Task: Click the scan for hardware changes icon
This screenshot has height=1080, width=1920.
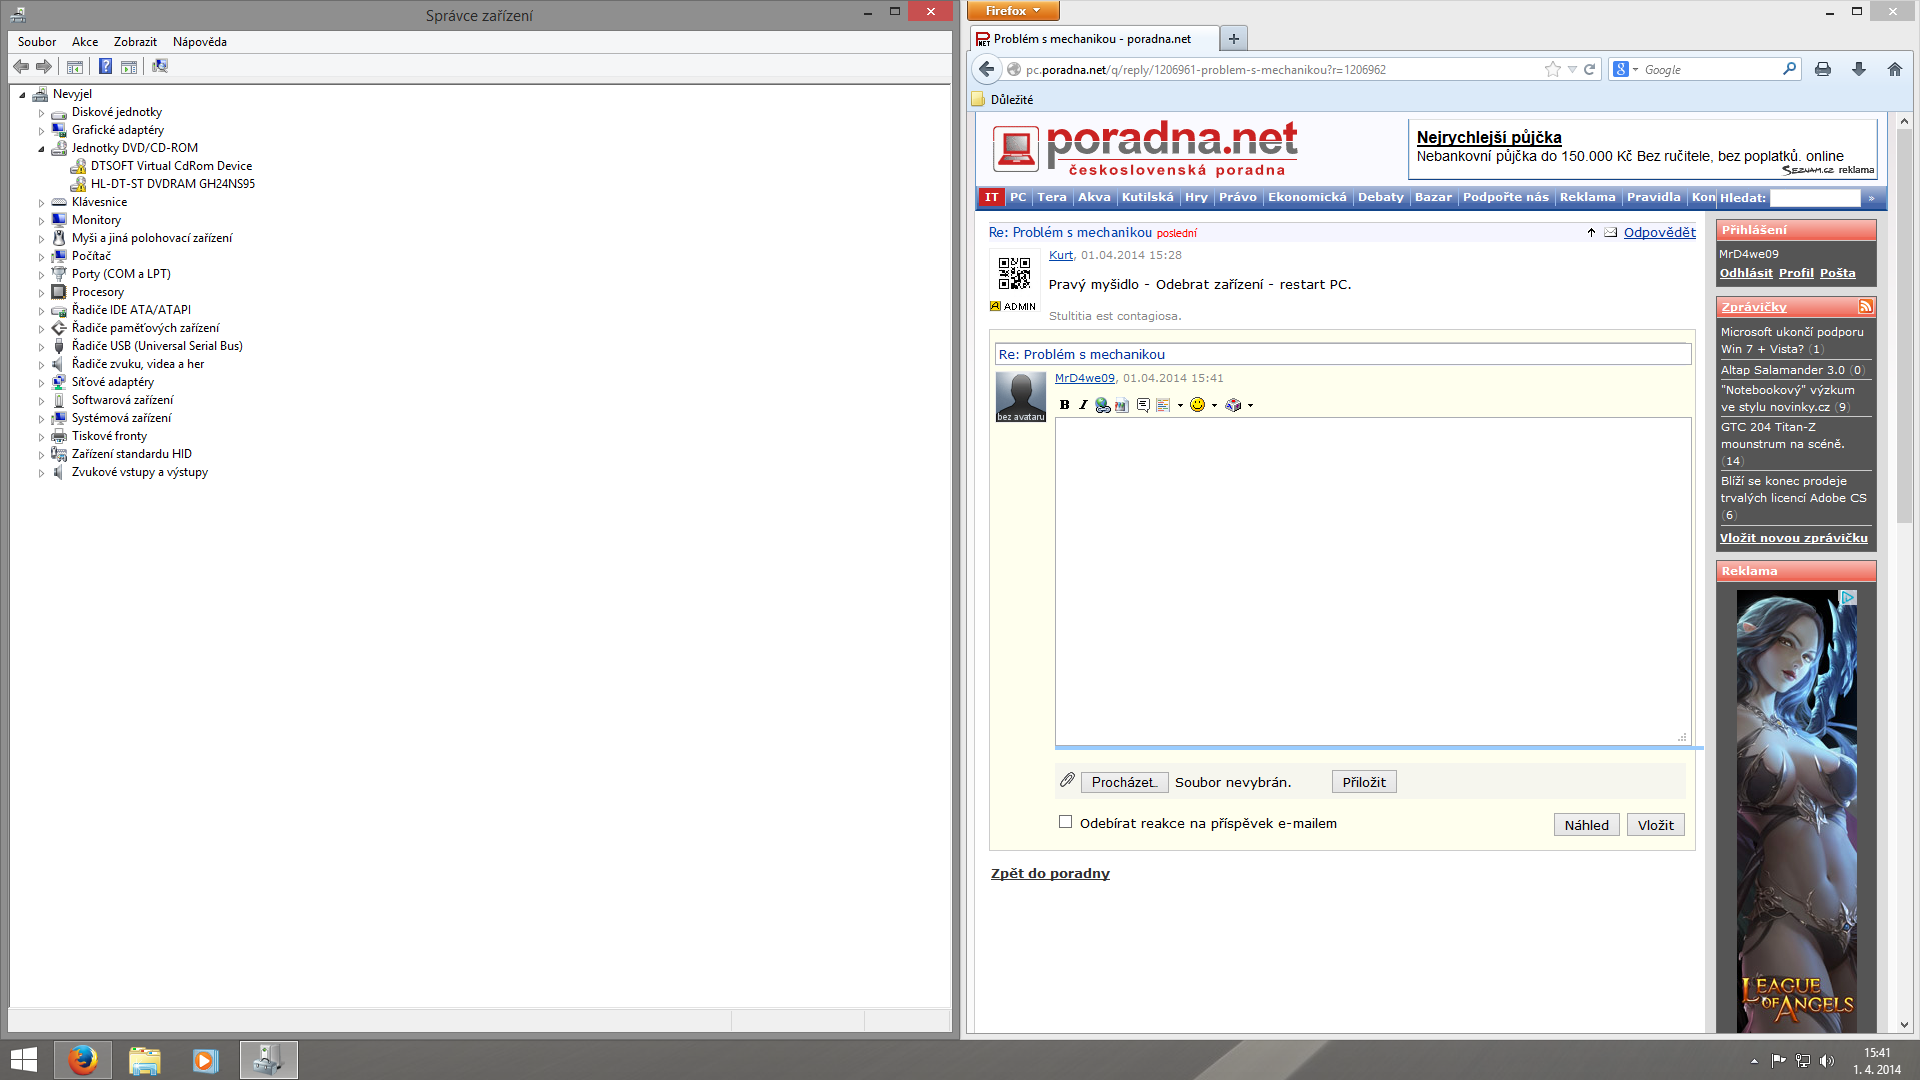Action: tap(160, 66)
